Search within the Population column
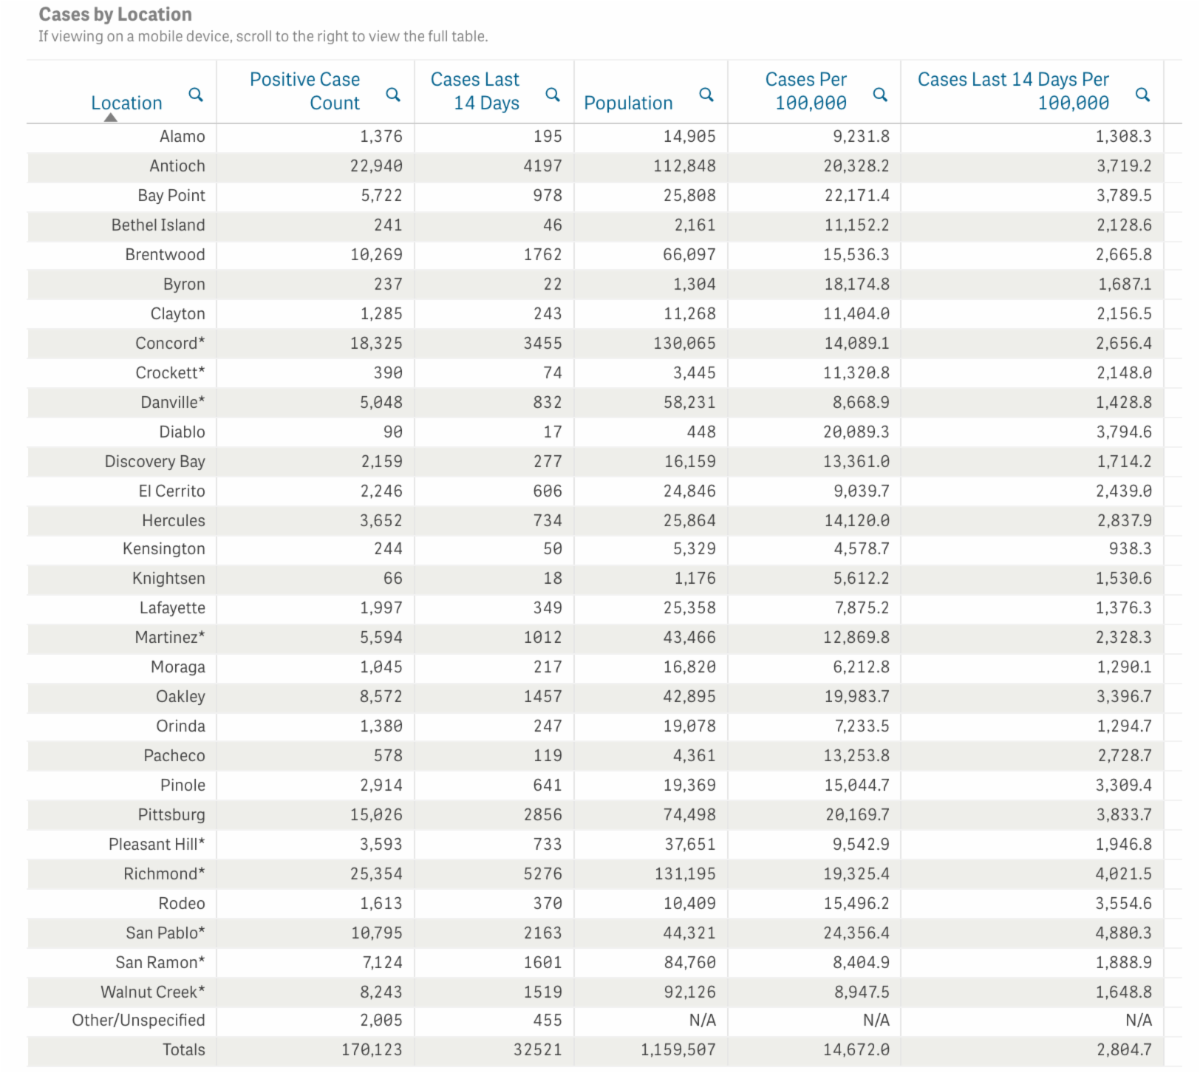The width and height of the screenshot is (1200, 1073). click(x=706, y=95)
